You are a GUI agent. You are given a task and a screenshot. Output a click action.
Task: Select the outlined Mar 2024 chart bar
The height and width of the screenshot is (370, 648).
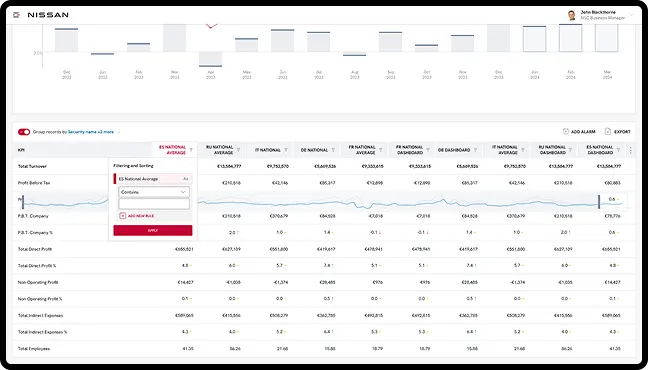tap(607, 38)
